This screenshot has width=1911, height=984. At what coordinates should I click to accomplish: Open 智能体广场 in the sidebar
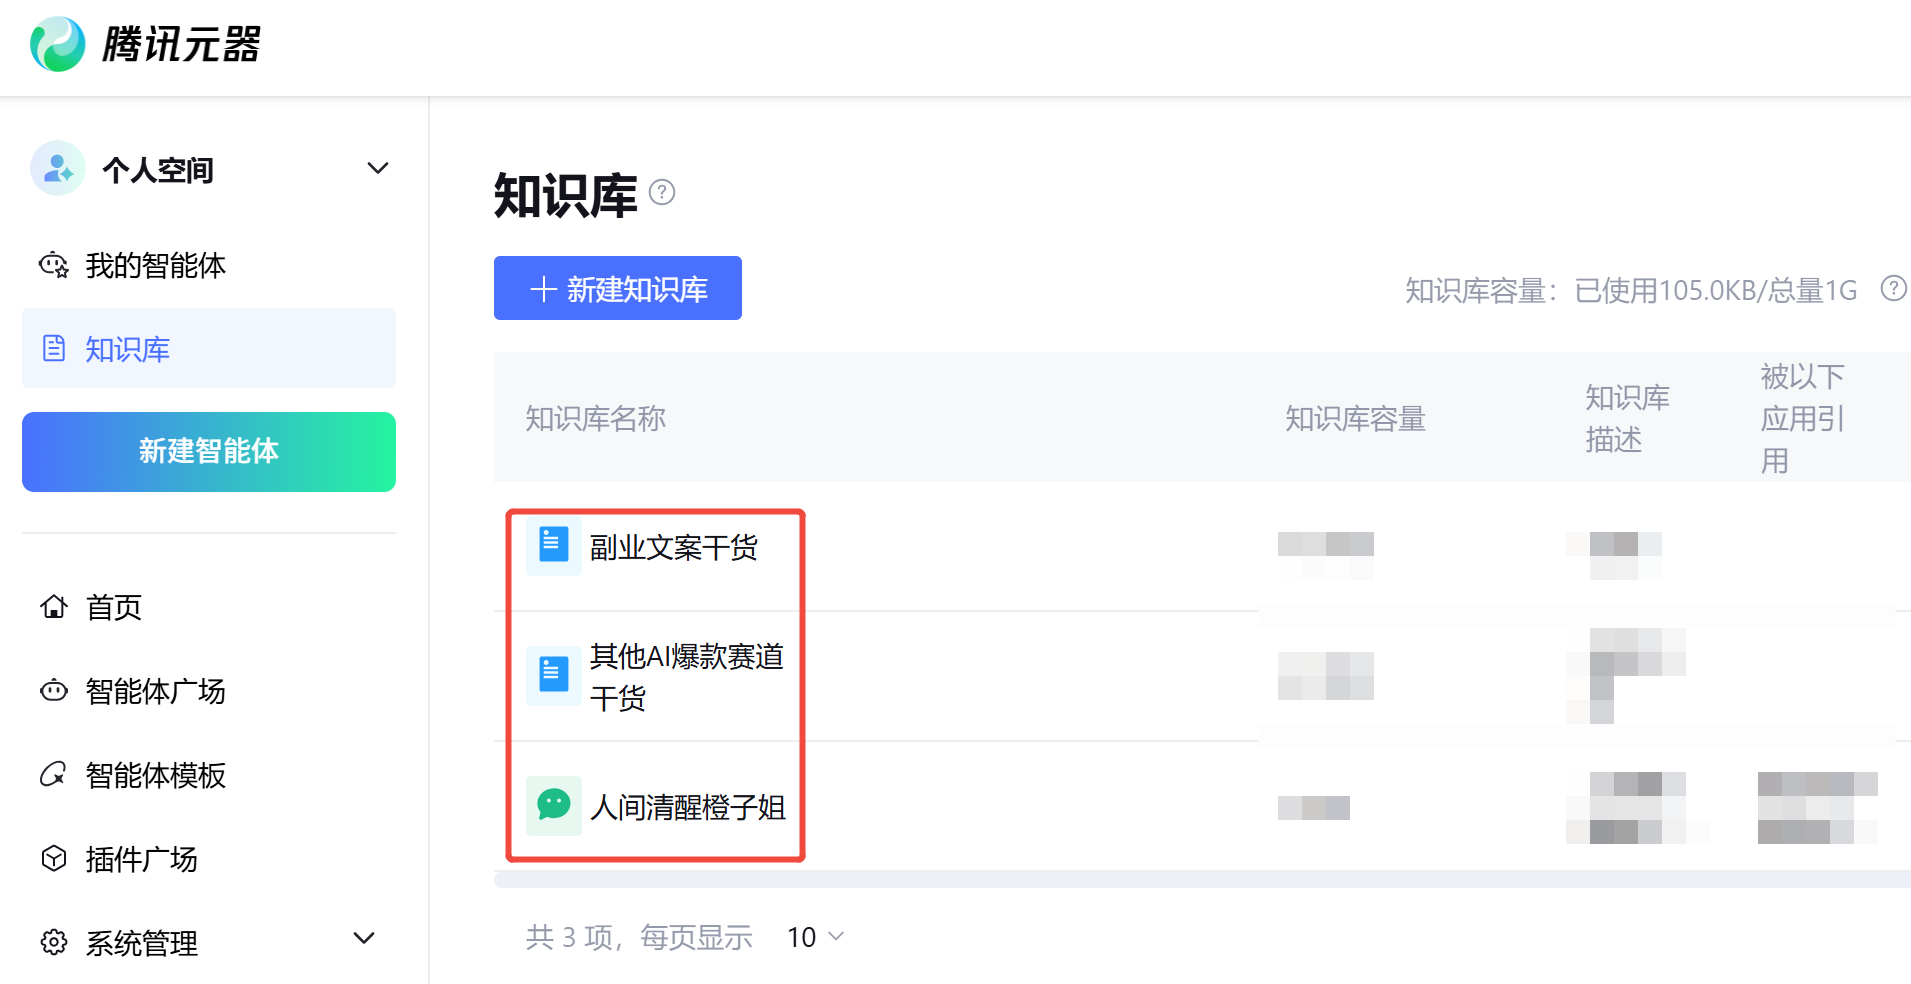pos(155,691)
